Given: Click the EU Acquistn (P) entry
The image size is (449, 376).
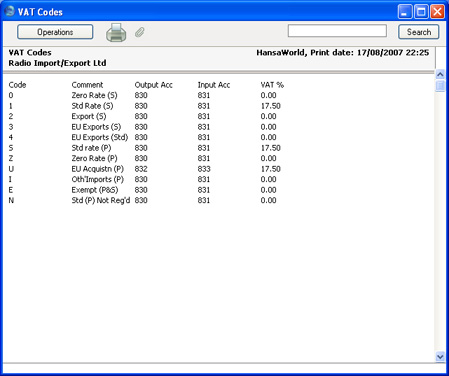Looking at the screenshot, I should pos(98,169).
